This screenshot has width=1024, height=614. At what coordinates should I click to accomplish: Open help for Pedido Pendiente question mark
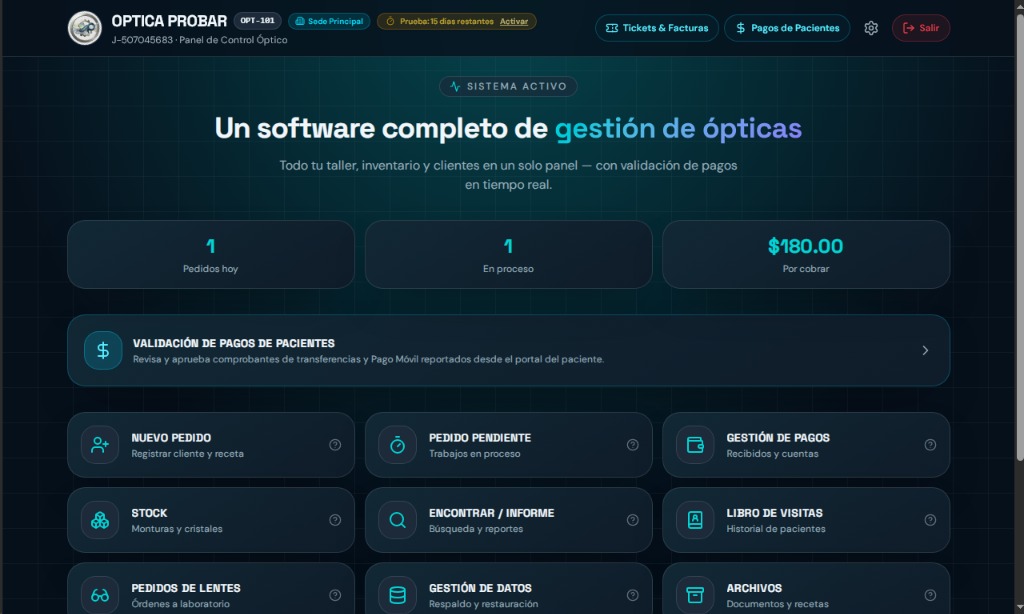[632, 445]
